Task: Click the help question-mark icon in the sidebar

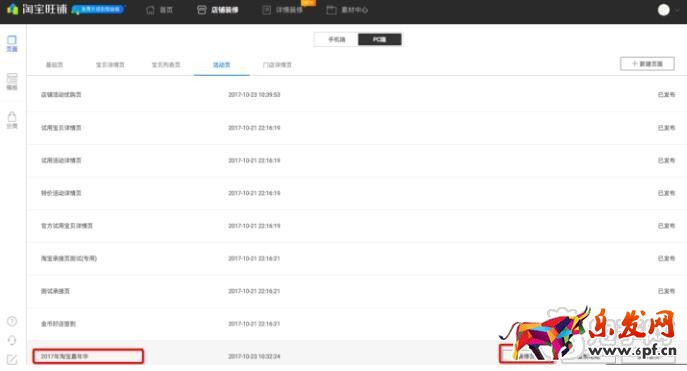Action: 12,322
